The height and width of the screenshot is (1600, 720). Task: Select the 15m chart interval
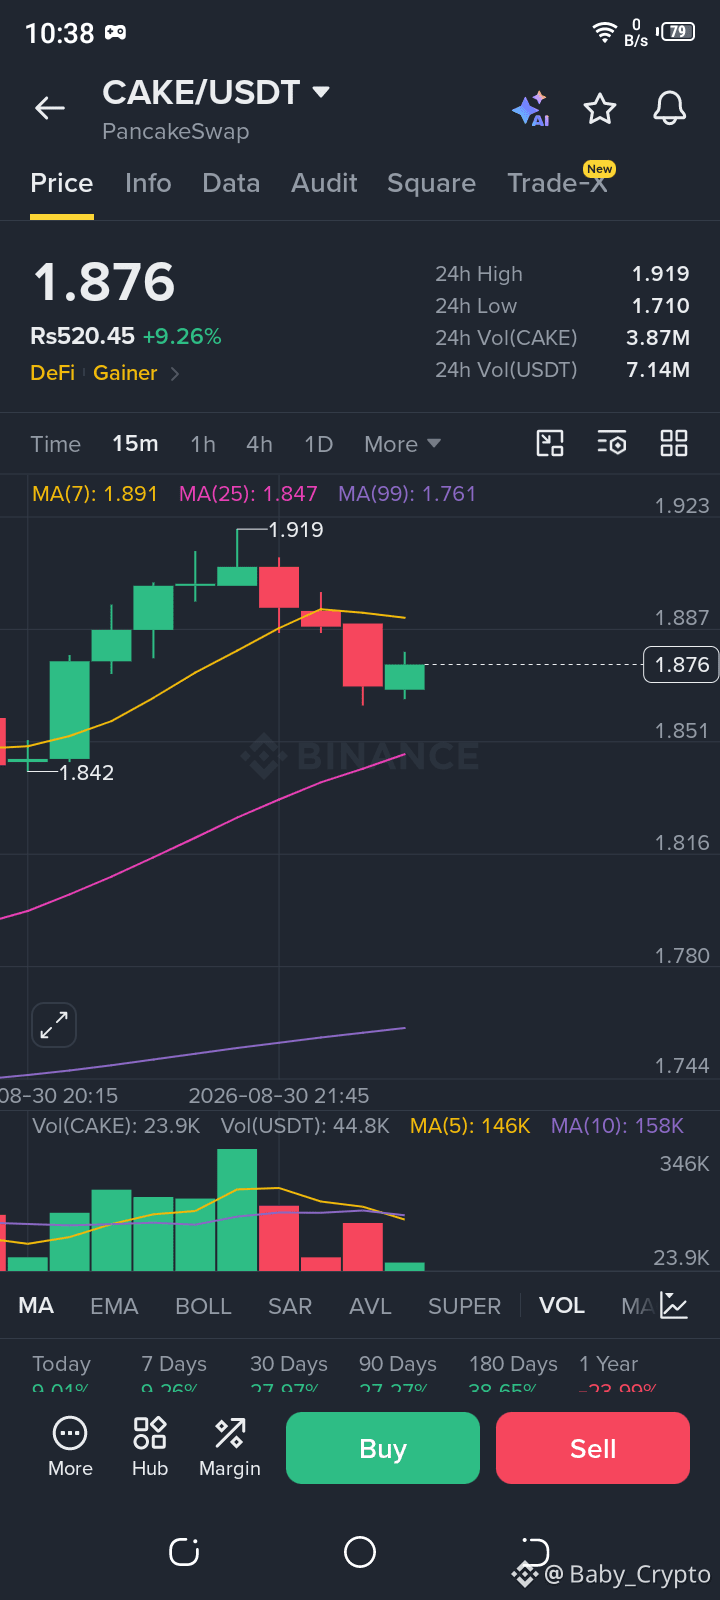point(135,443)
